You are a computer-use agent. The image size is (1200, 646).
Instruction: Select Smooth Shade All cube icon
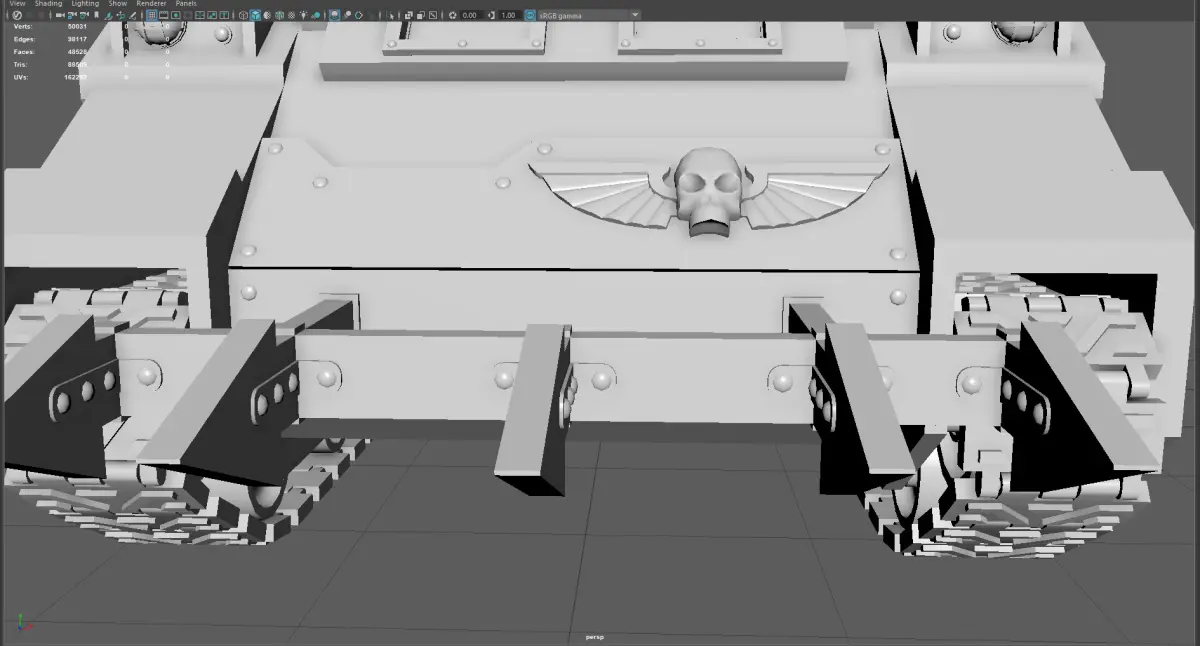coord(256,15)
